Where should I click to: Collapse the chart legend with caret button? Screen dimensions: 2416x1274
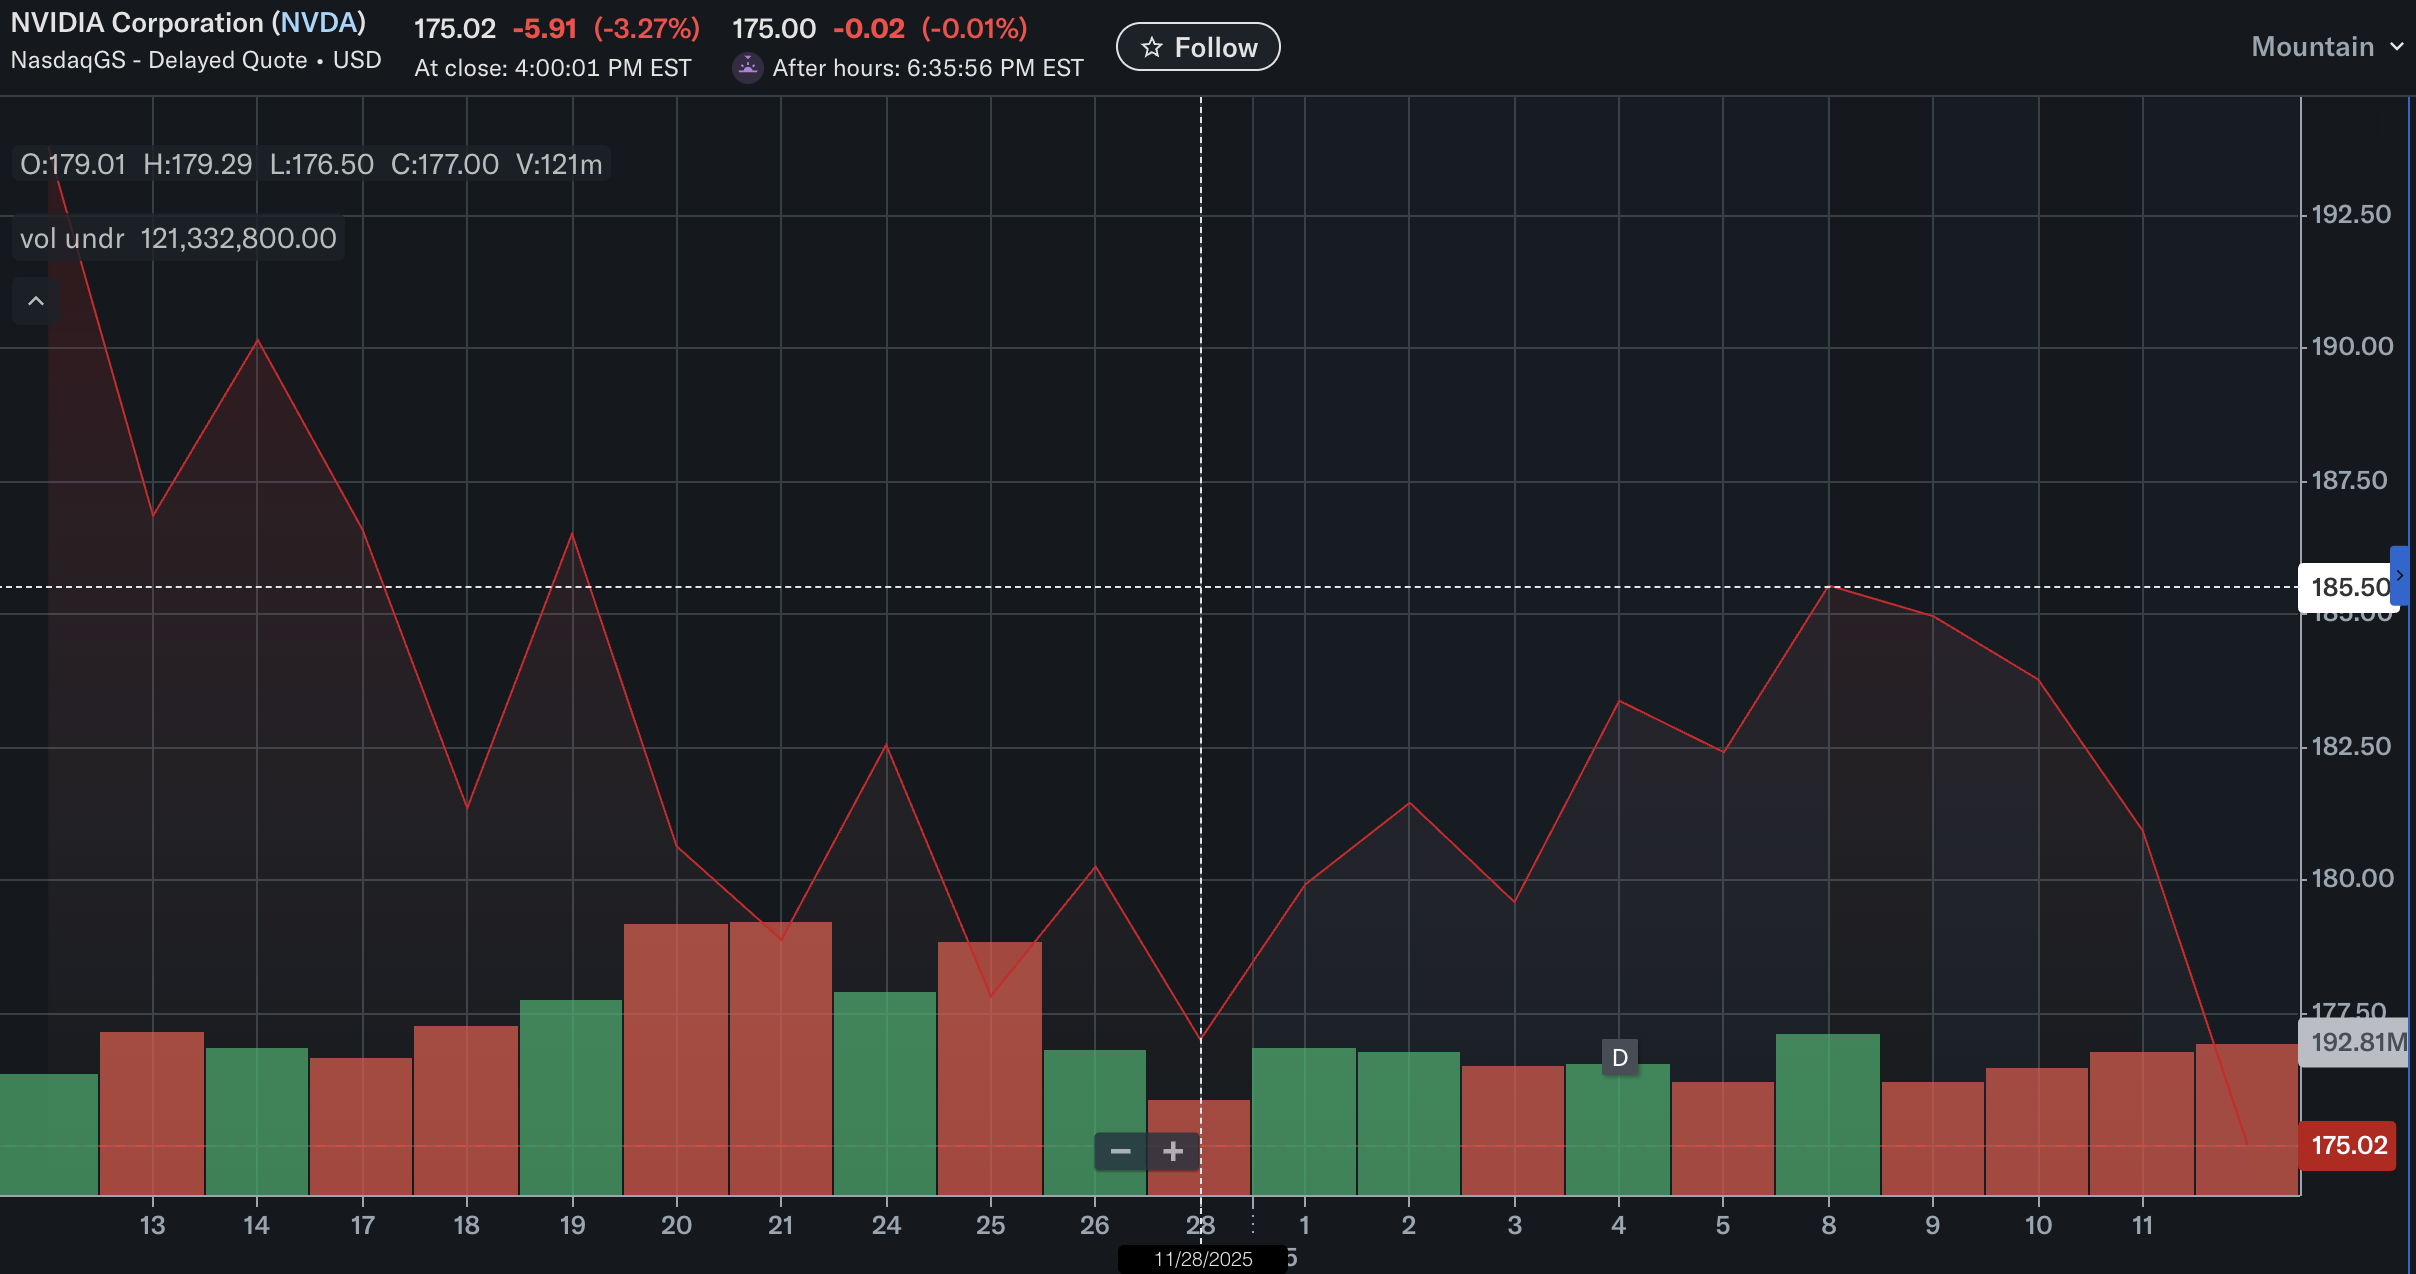point(36,301)
